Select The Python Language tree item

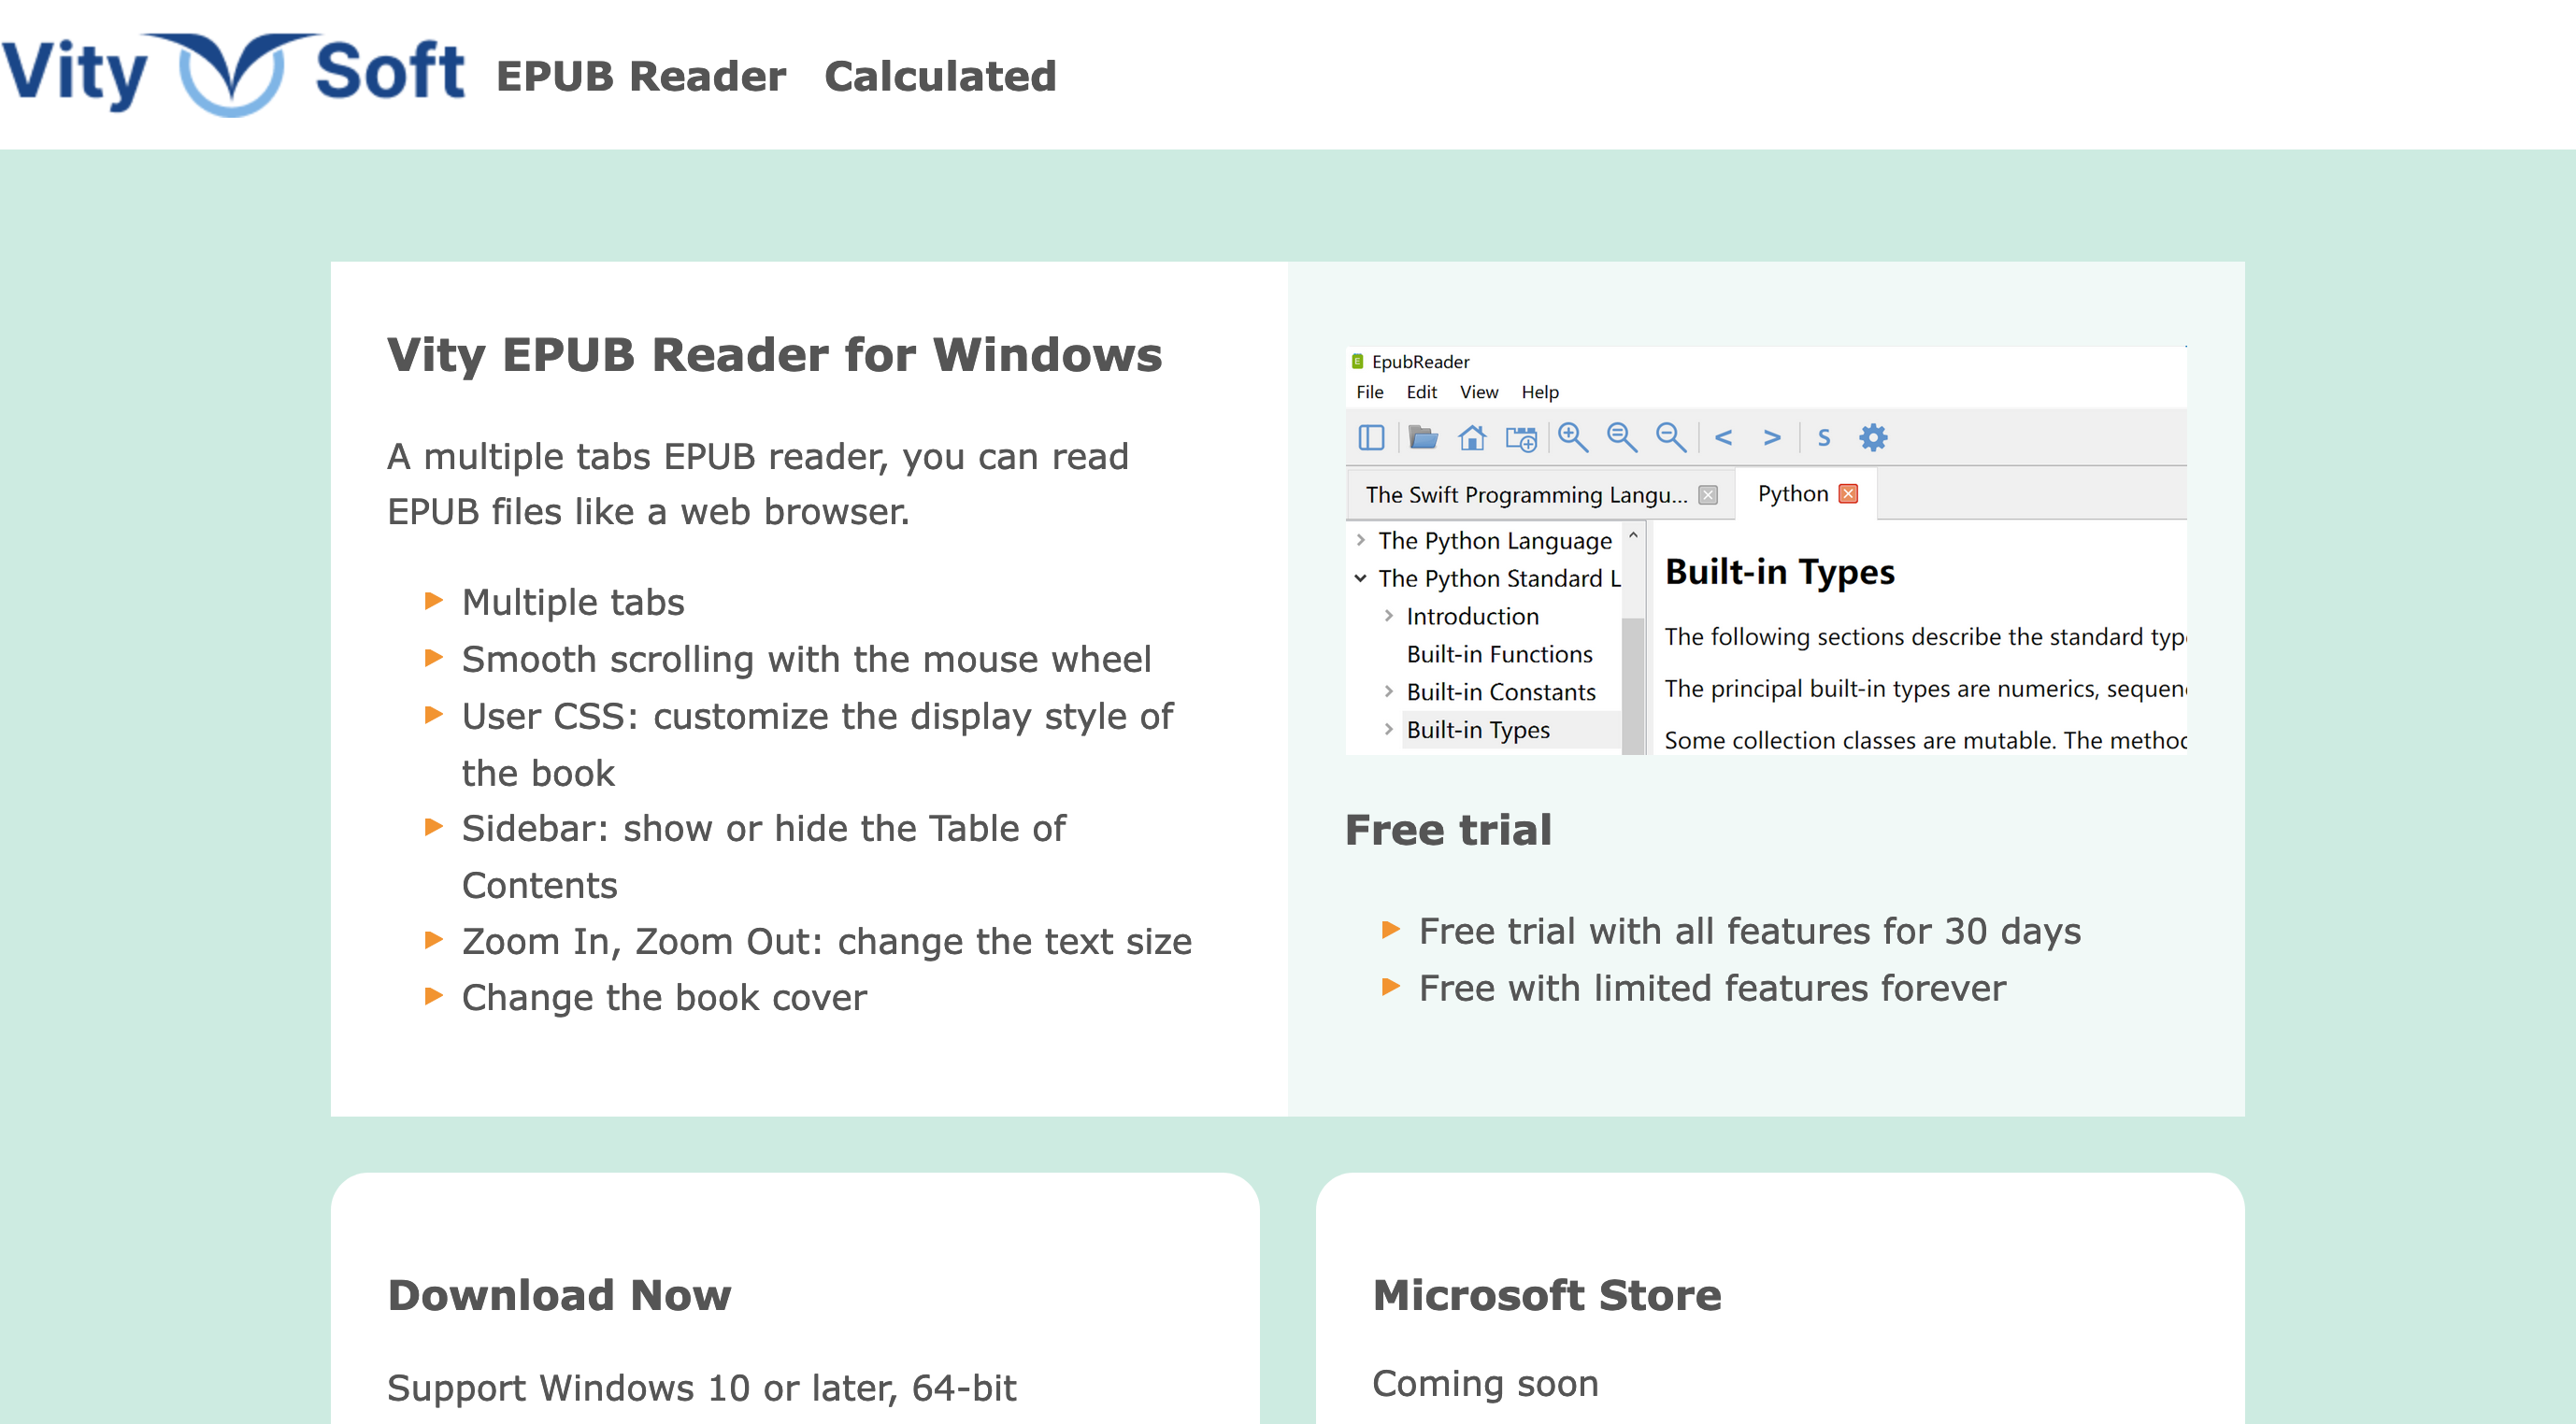[x=1495, y=541]
